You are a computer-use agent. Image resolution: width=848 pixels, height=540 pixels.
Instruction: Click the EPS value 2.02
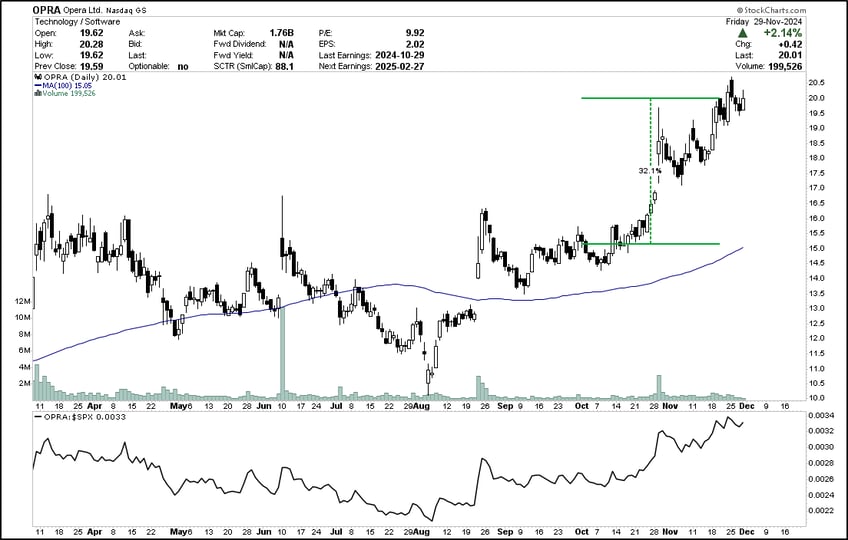(415, 44)
